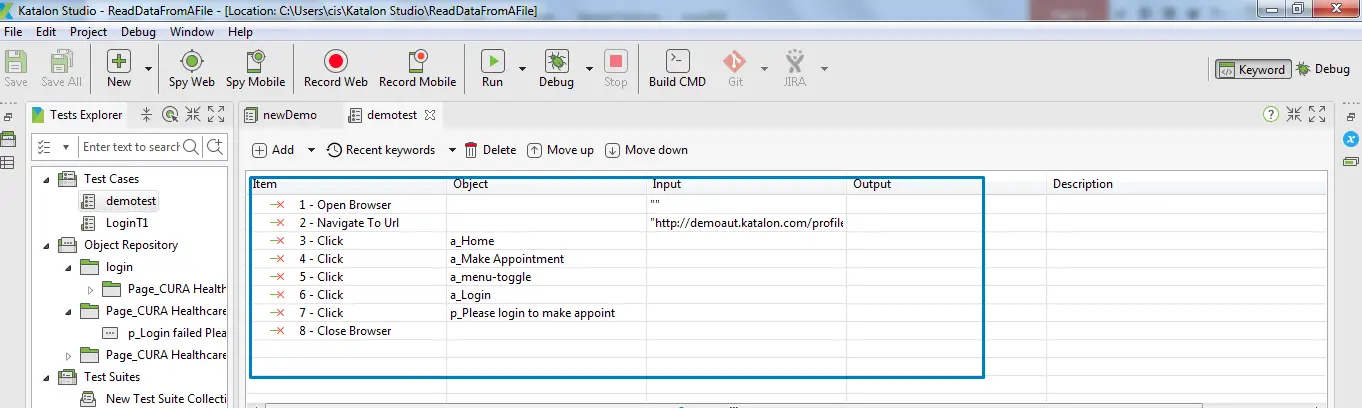Image resolution: width=1362 pixels, height=408 pixels.
Task: Launch the Spy Mobile tool
Action: click(255, 69)
